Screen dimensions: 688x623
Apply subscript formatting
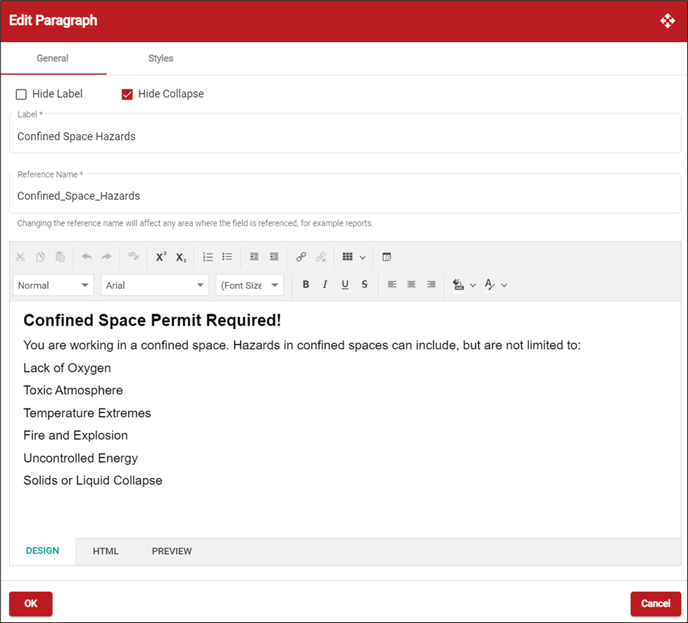[181, 258]
